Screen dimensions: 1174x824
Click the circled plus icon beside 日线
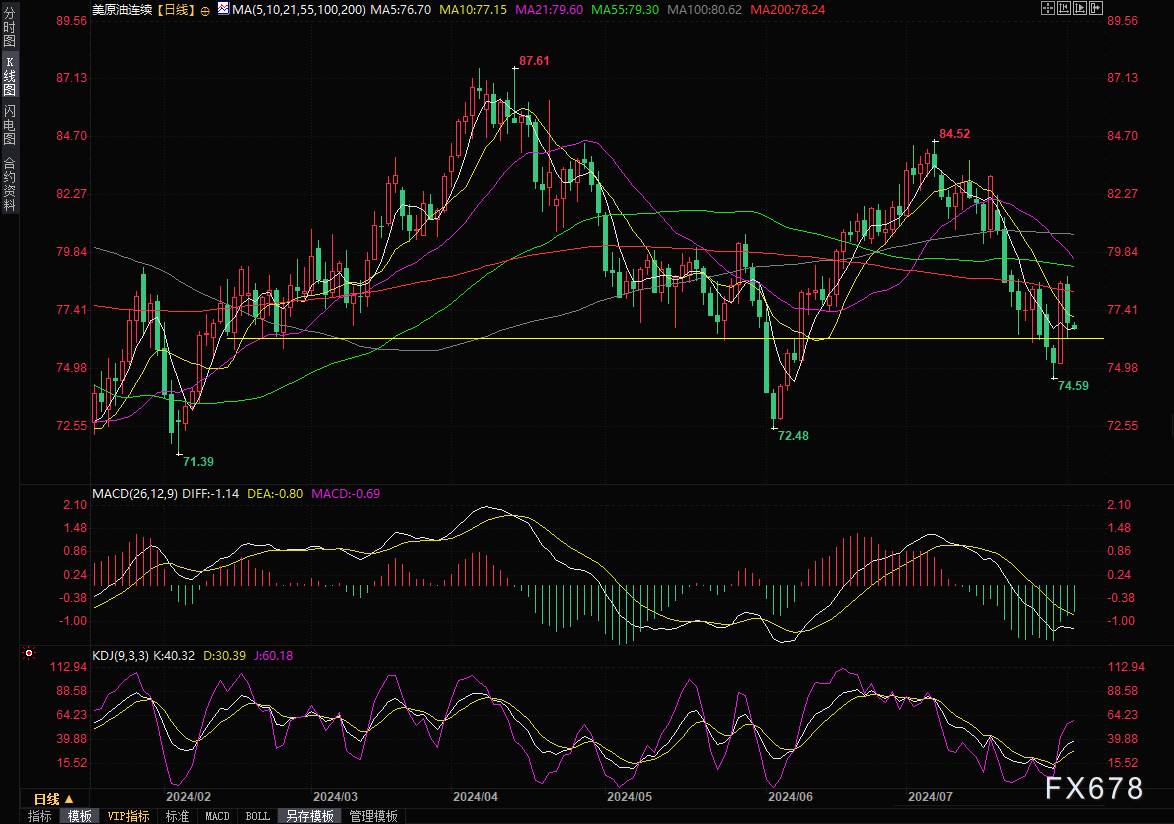205,10
